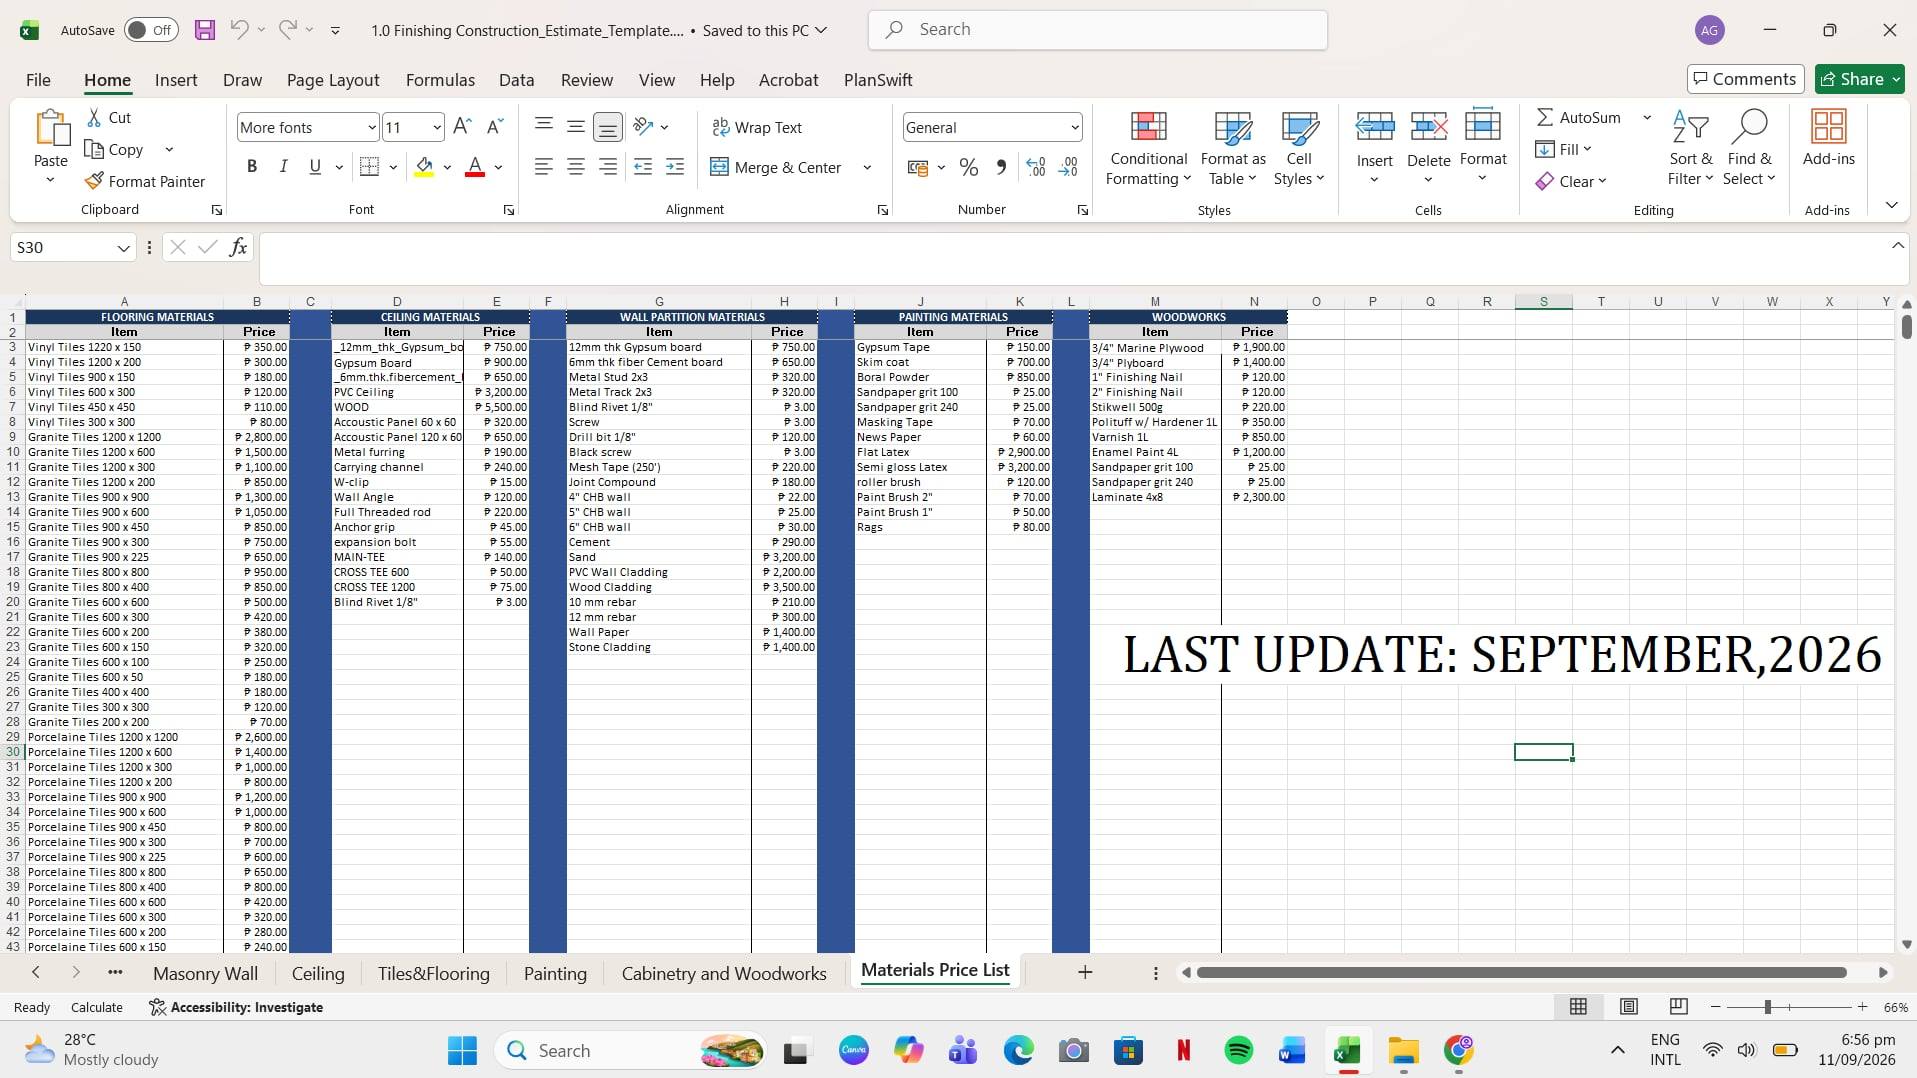Open the Comments pane button

click(1745, 79)
